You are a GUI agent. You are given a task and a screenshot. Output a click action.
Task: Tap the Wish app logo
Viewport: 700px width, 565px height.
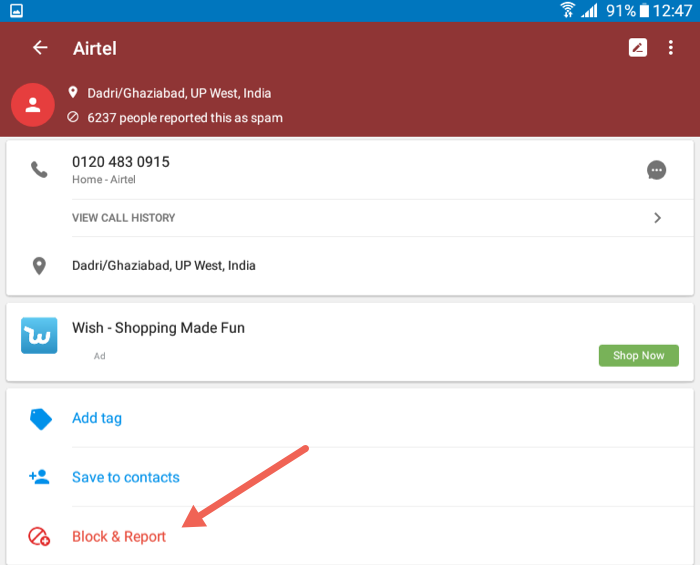pyautogui.click(x=39, y=336)
